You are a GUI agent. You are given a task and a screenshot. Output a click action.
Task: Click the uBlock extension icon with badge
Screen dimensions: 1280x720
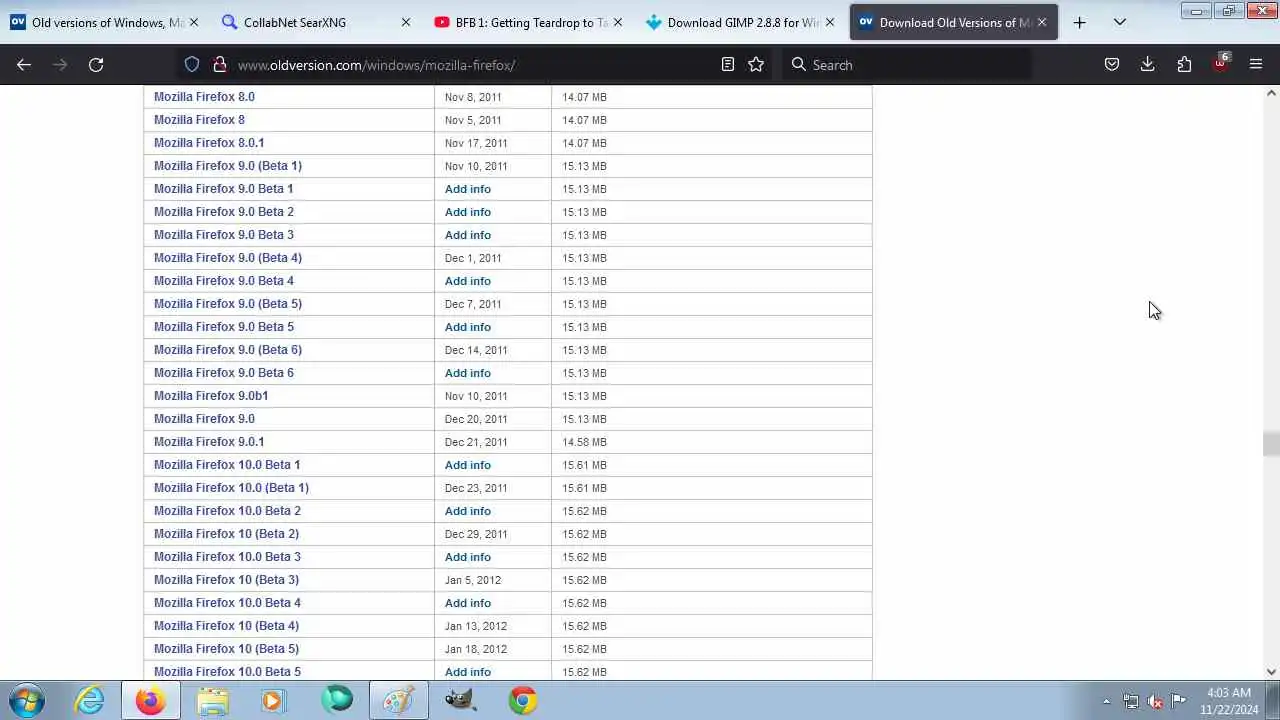tap(1221, 64)
